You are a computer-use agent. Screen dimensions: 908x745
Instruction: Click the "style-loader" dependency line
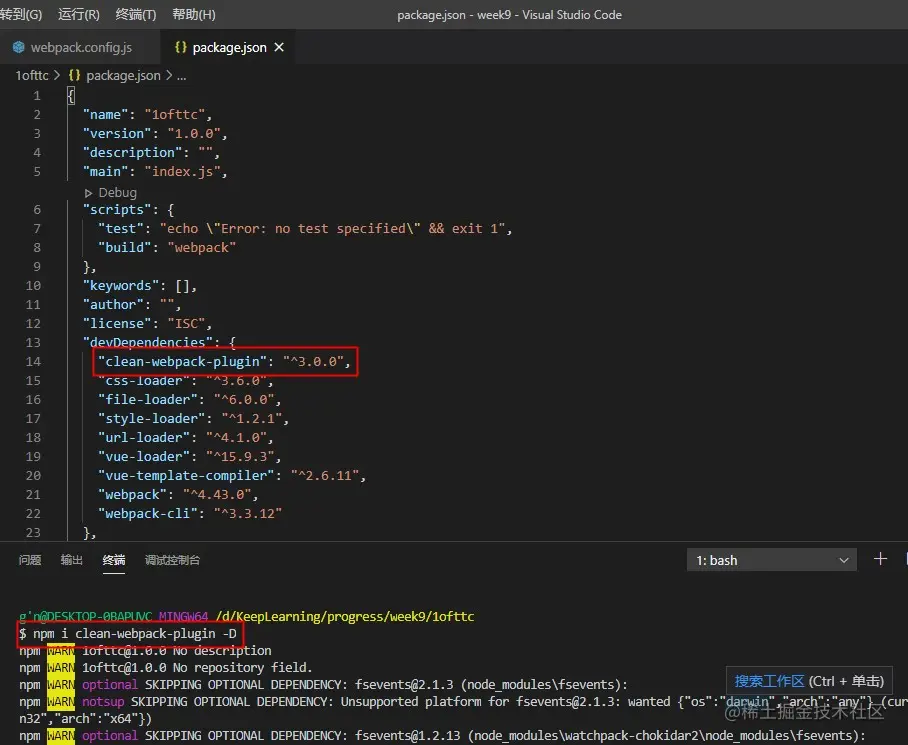[193, 419]
